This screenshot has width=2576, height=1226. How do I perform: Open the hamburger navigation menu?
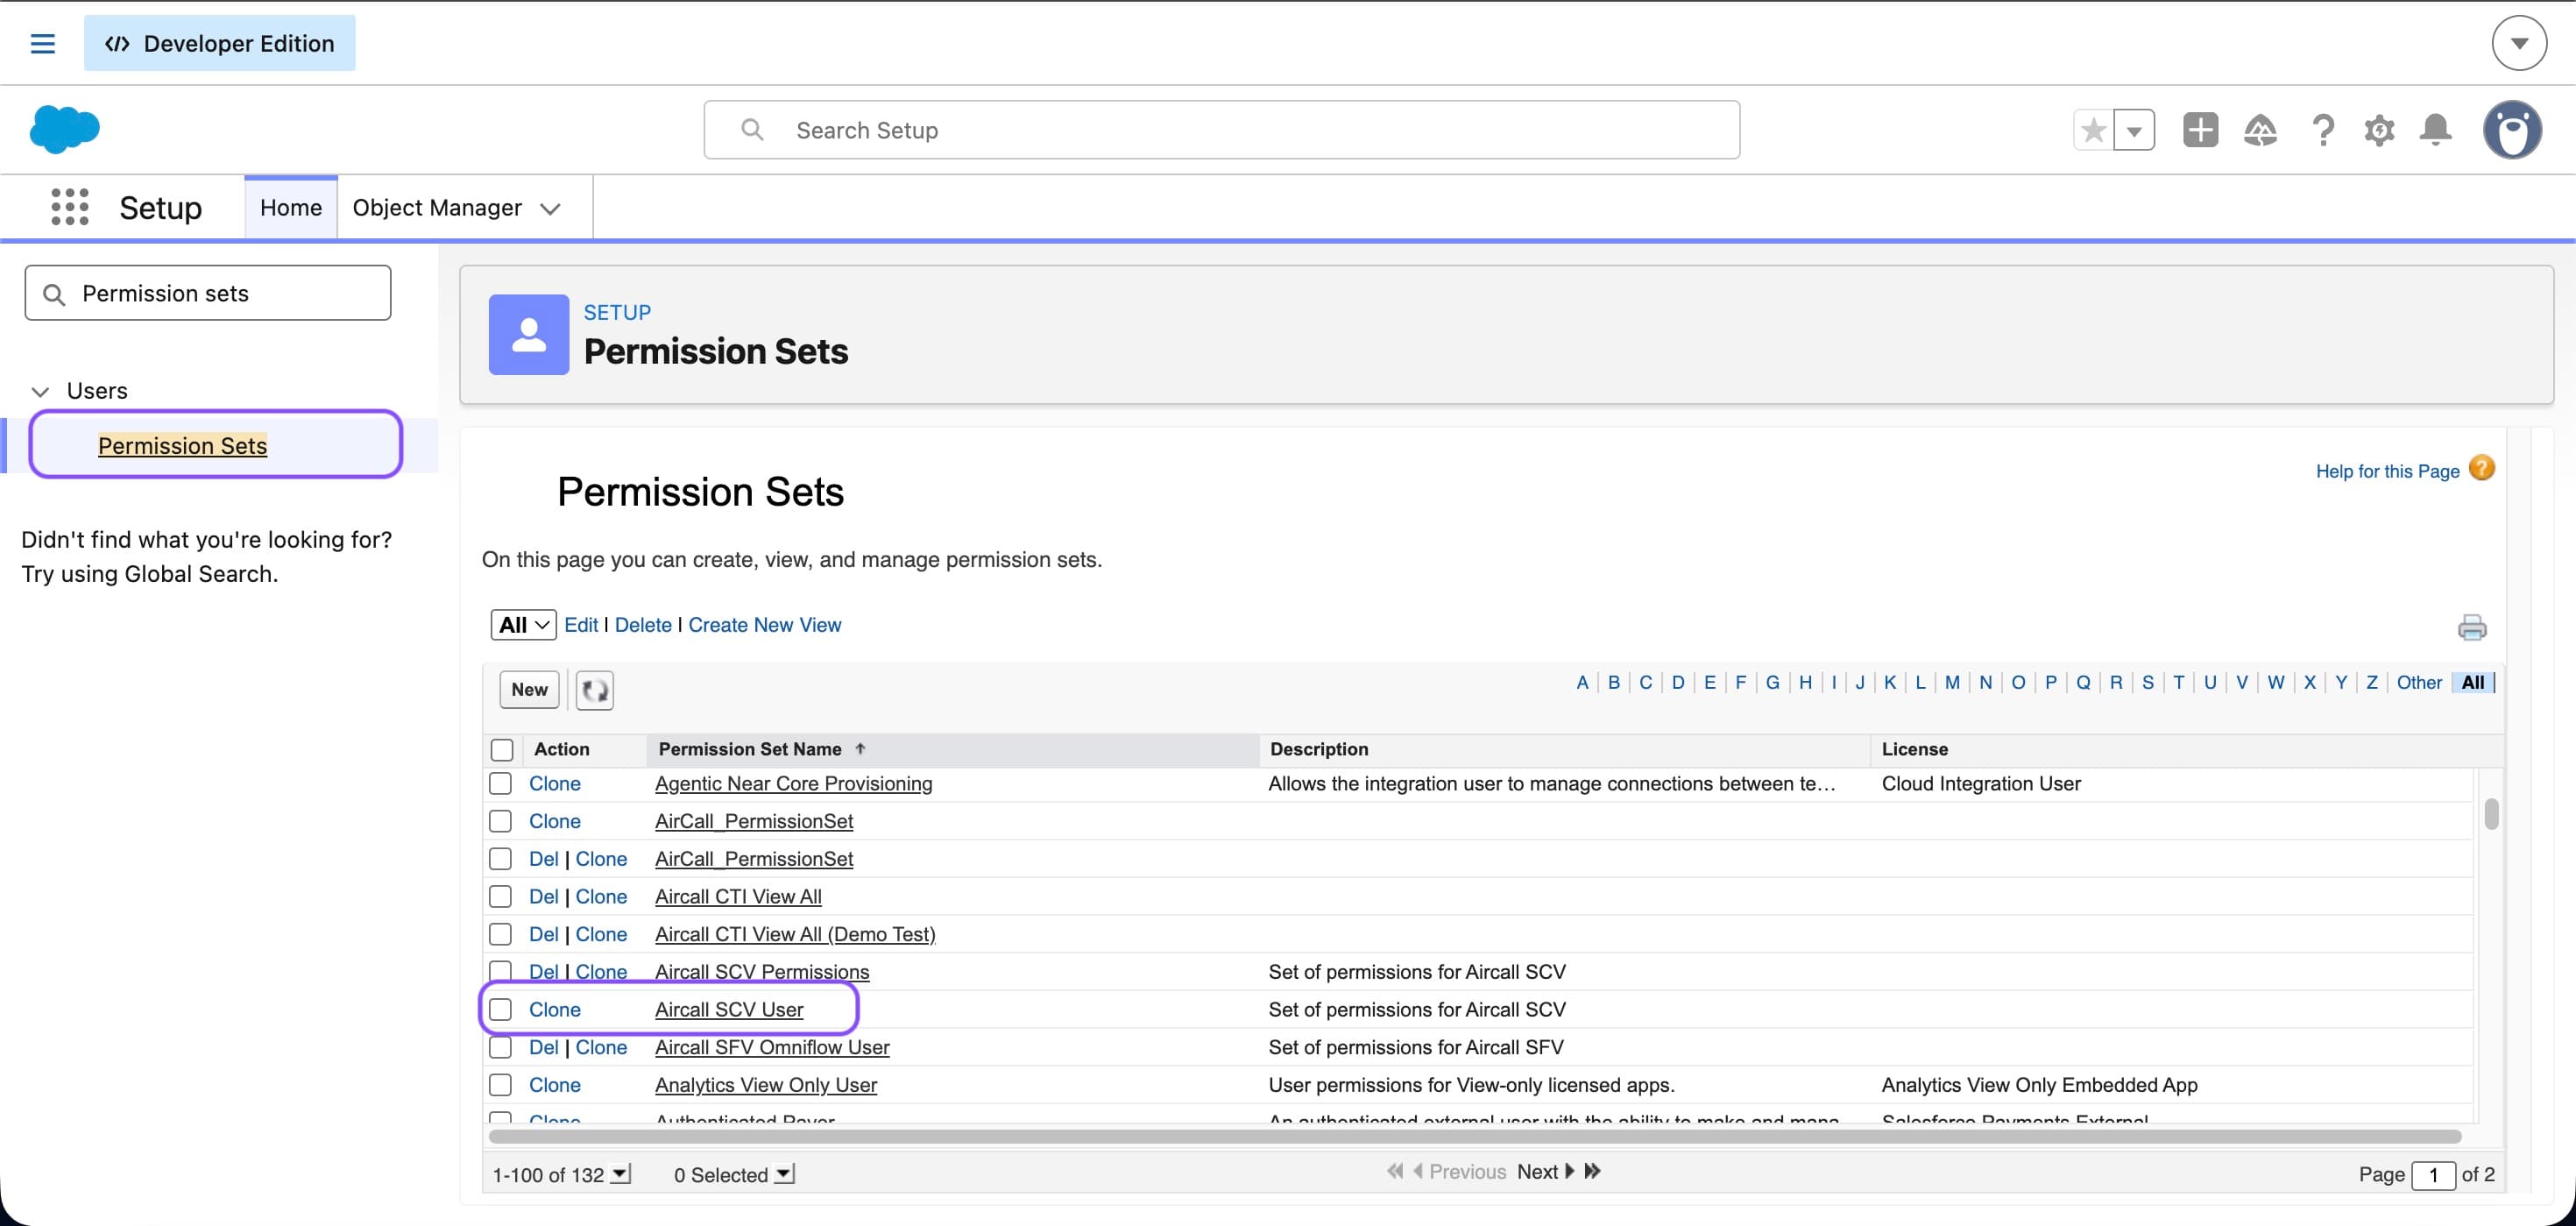coord(42,43)
